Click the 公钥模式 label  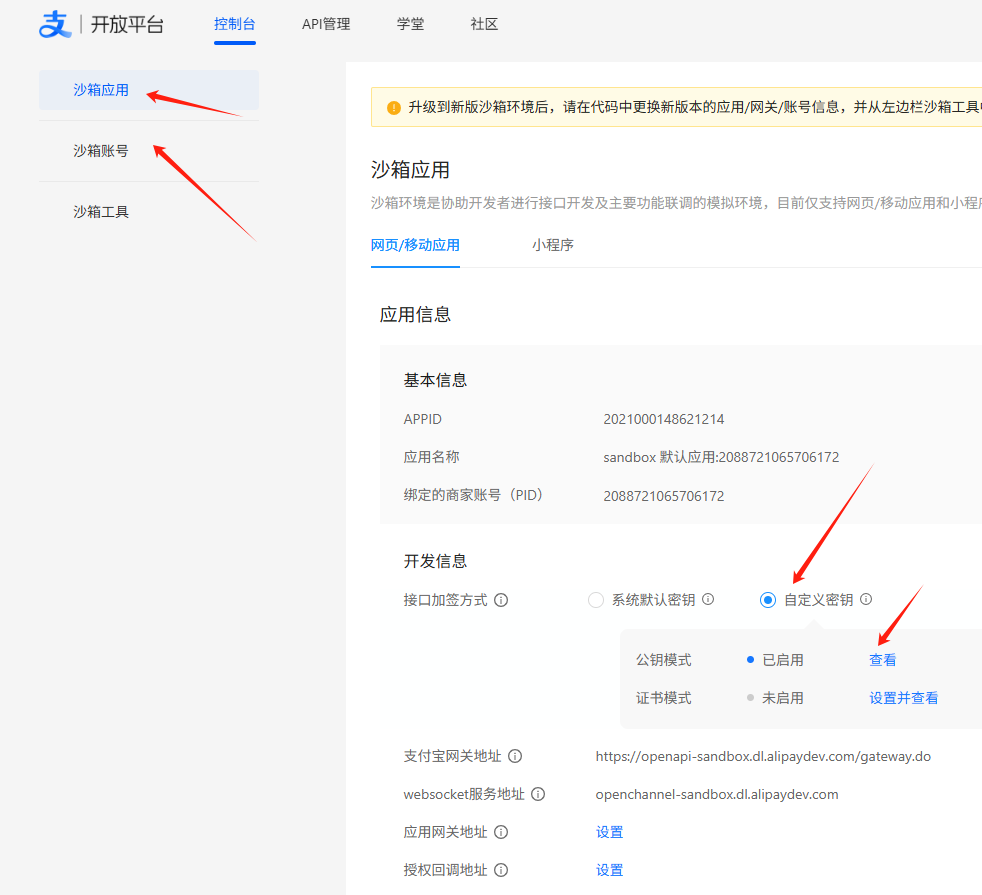click(664, 660)
